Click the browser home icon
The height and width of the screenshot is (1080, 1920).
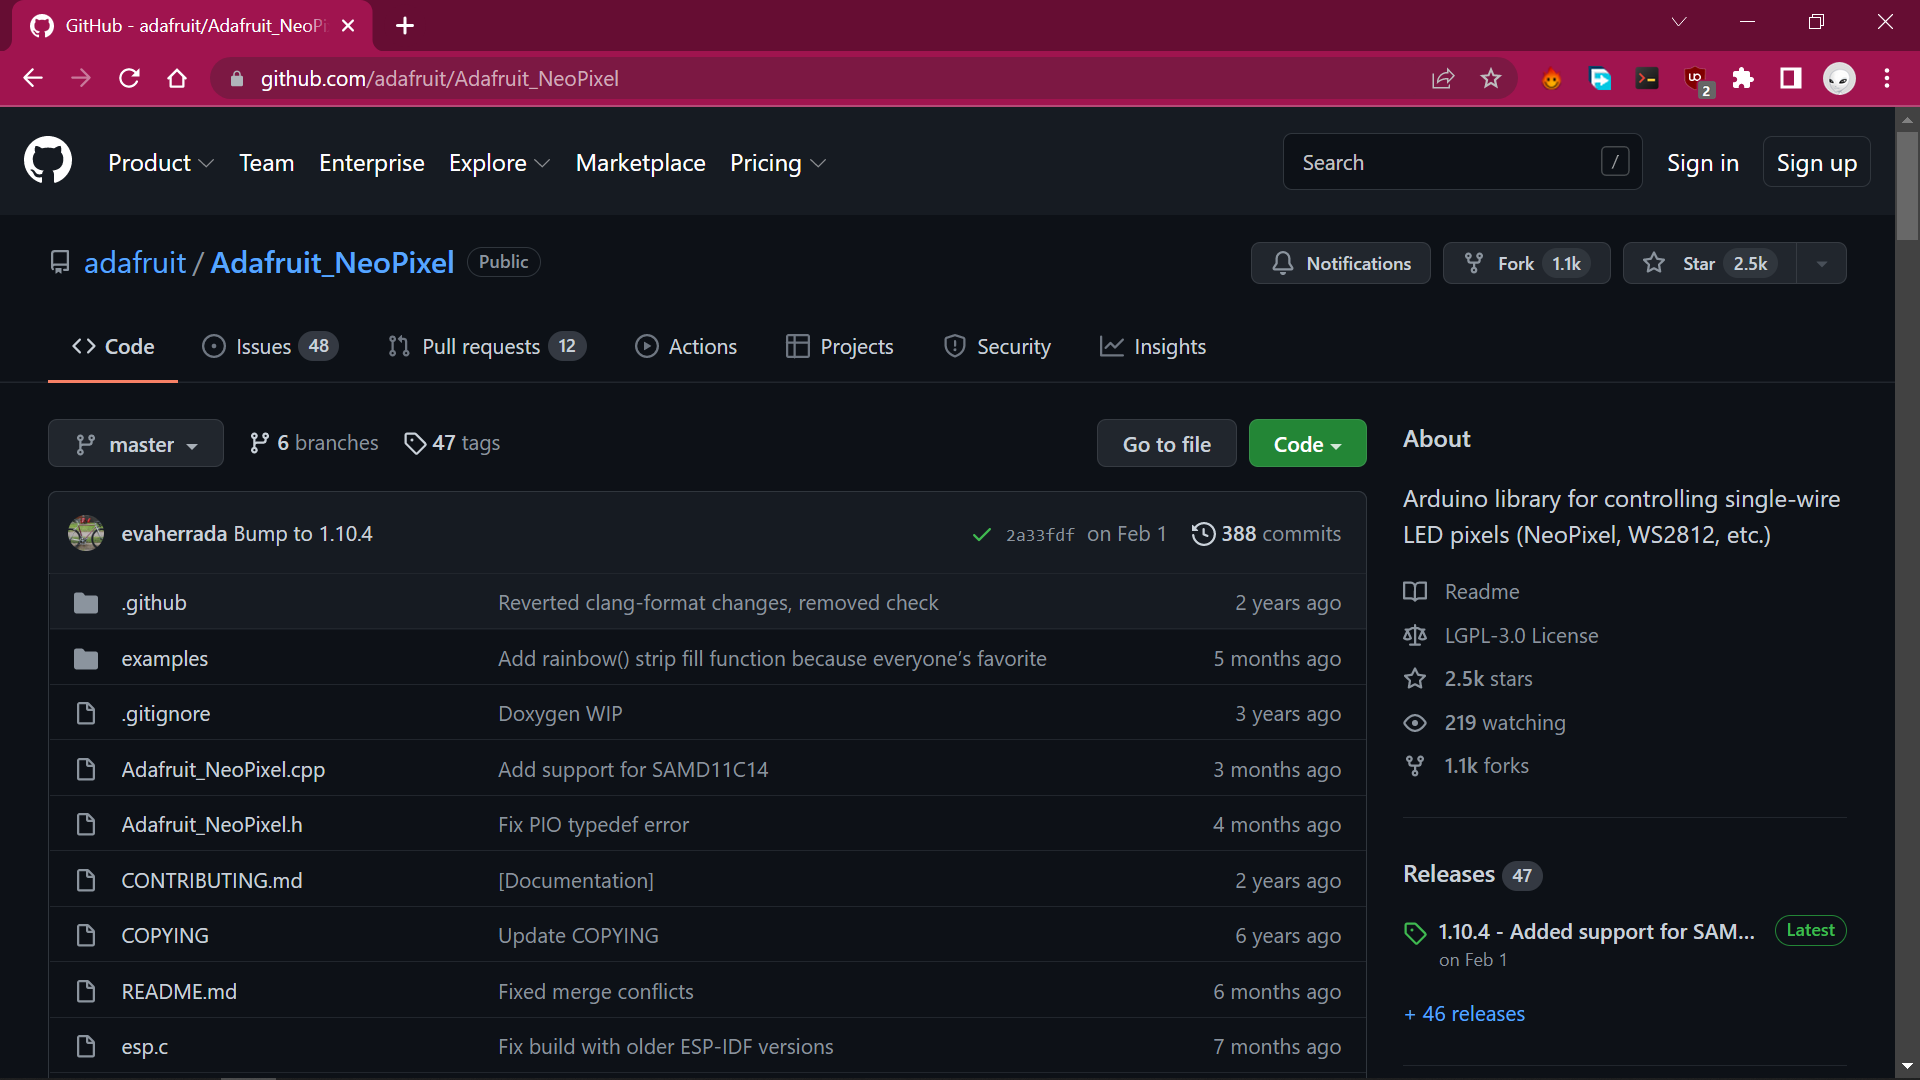coord(177,78)
